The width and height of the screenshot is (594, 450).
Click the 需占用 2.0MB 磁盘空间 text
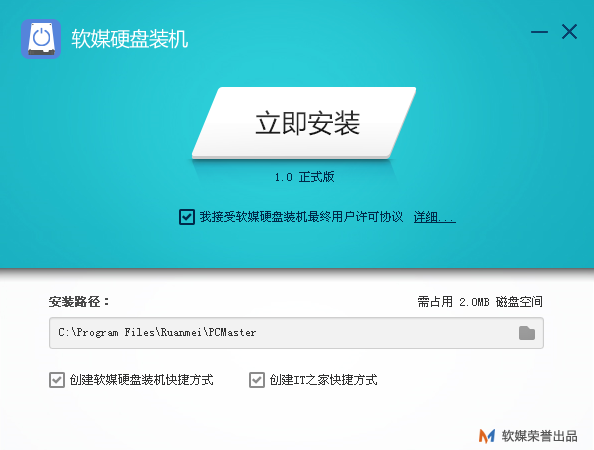coord(480,302)
